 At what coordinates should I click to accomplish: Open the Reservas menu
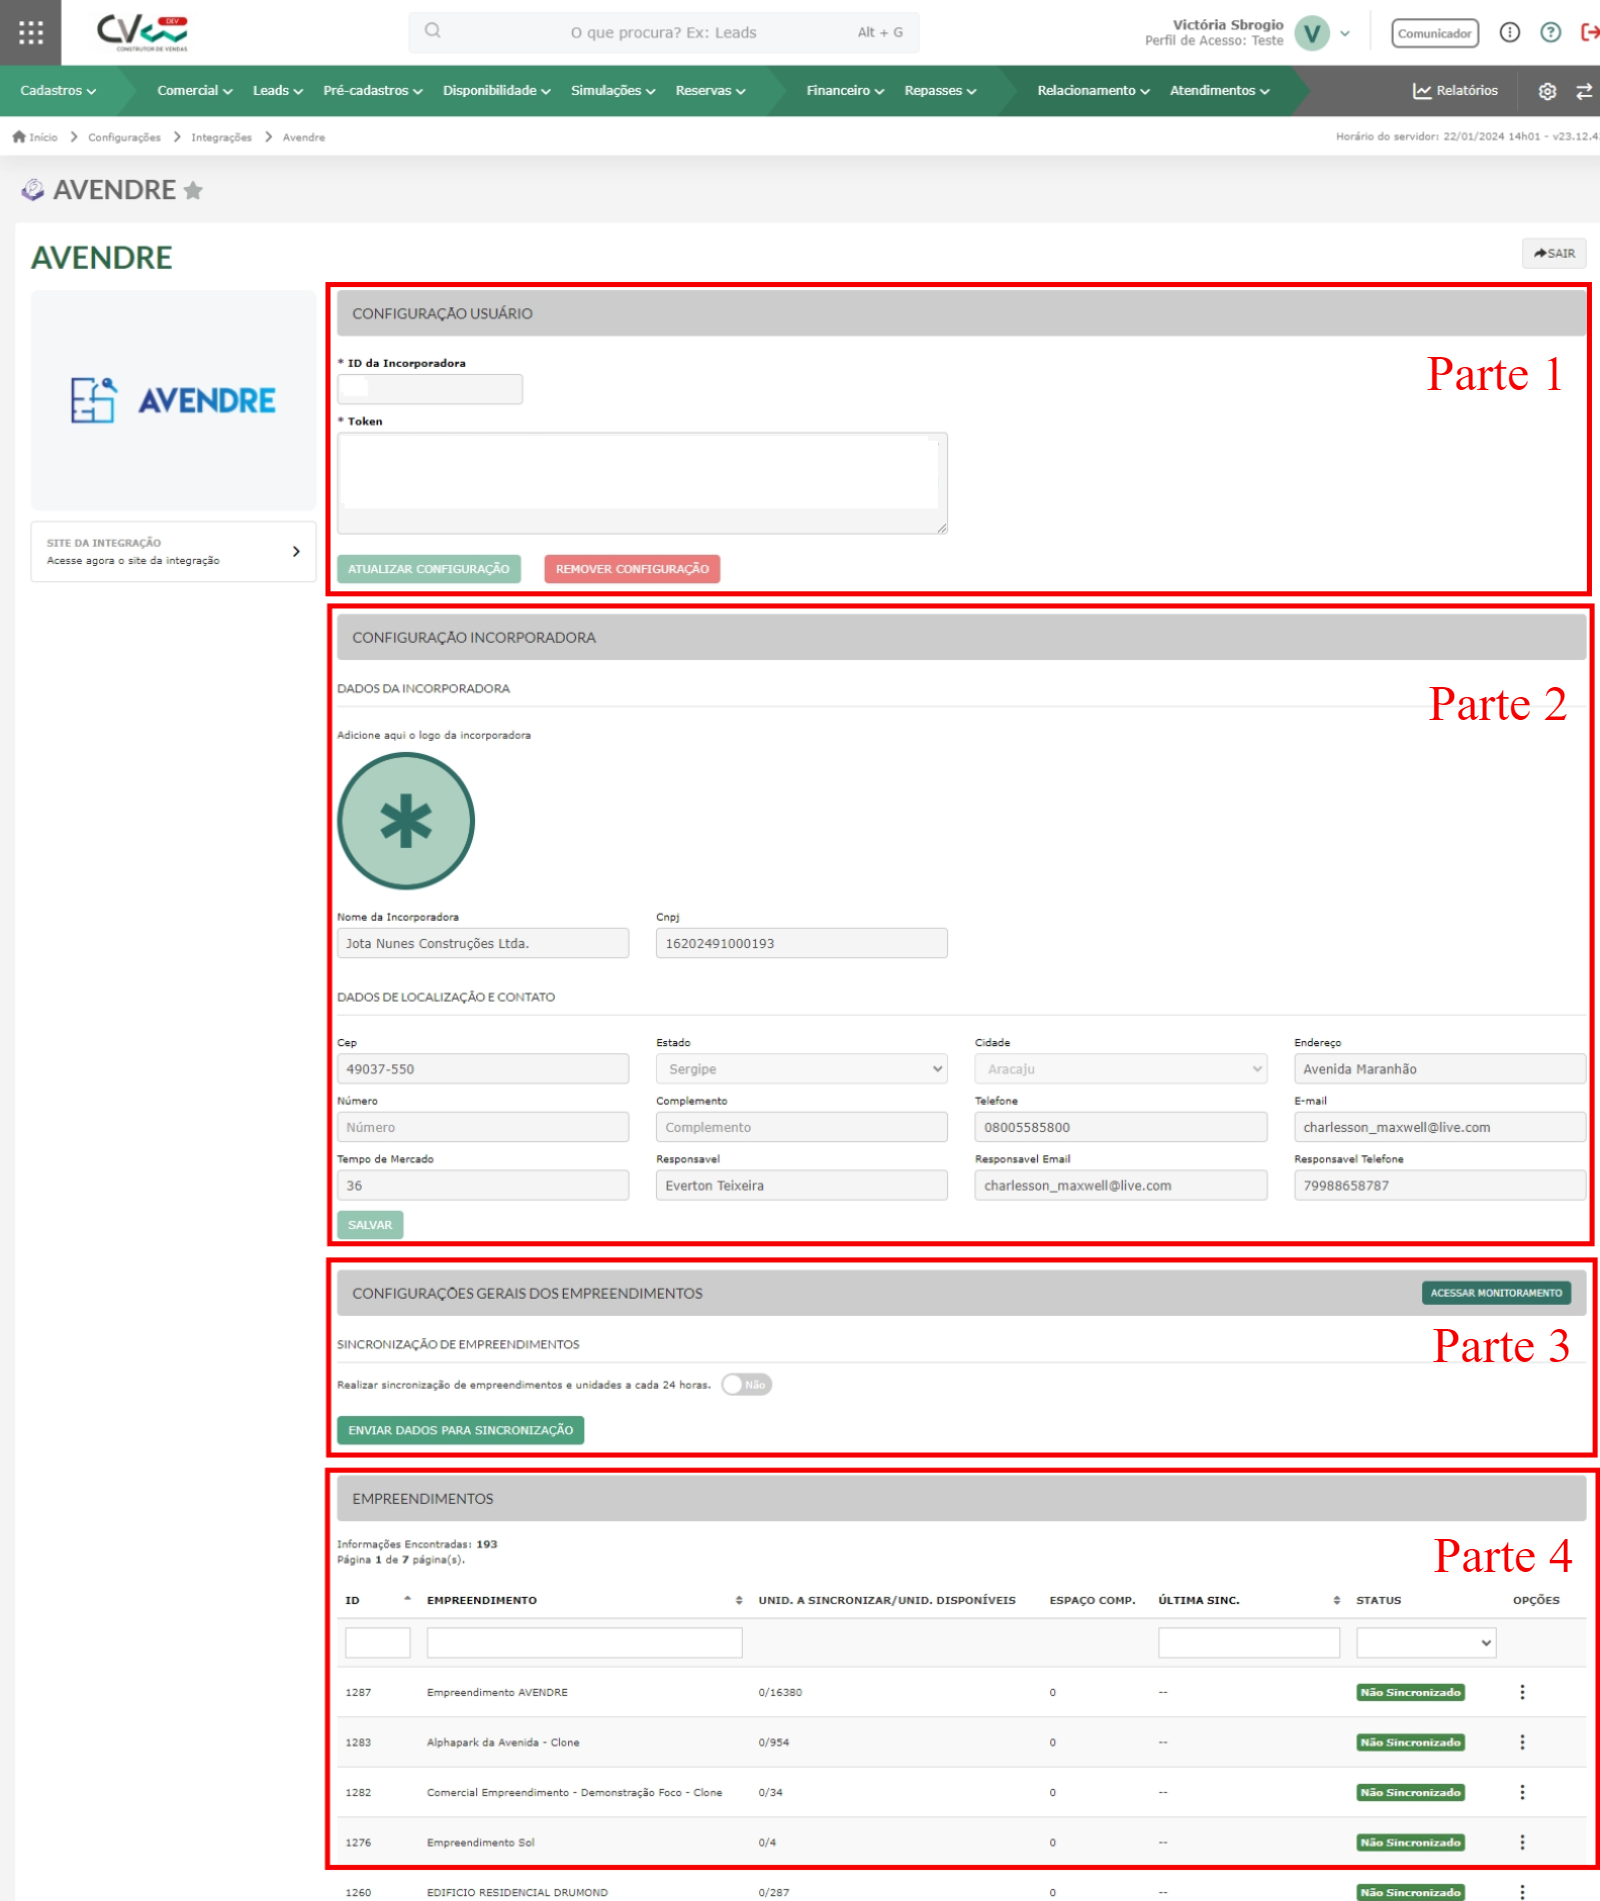(710, 91)
